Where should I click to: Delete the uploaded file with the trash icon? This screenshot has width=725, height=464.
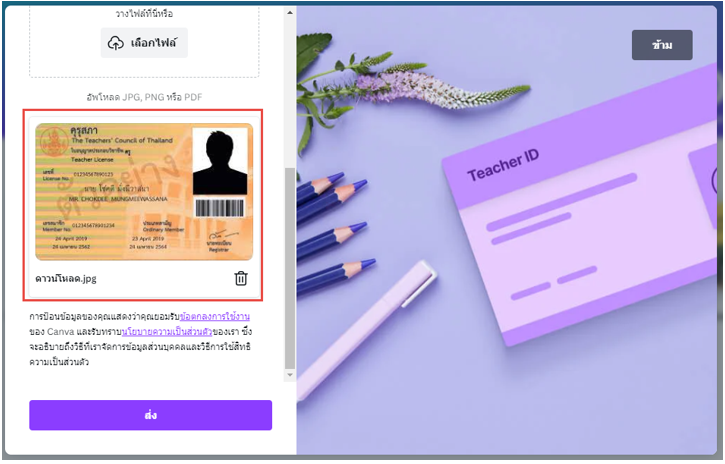pos(241,279)
